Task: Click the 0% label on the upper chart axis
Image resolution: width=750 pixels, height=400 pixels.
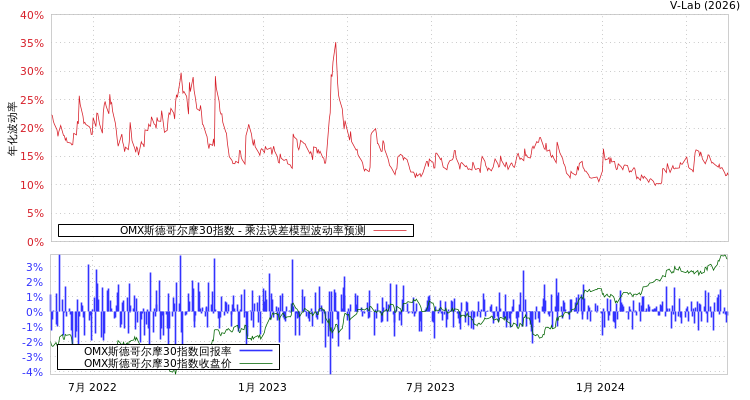Action: tap(35, 241)
